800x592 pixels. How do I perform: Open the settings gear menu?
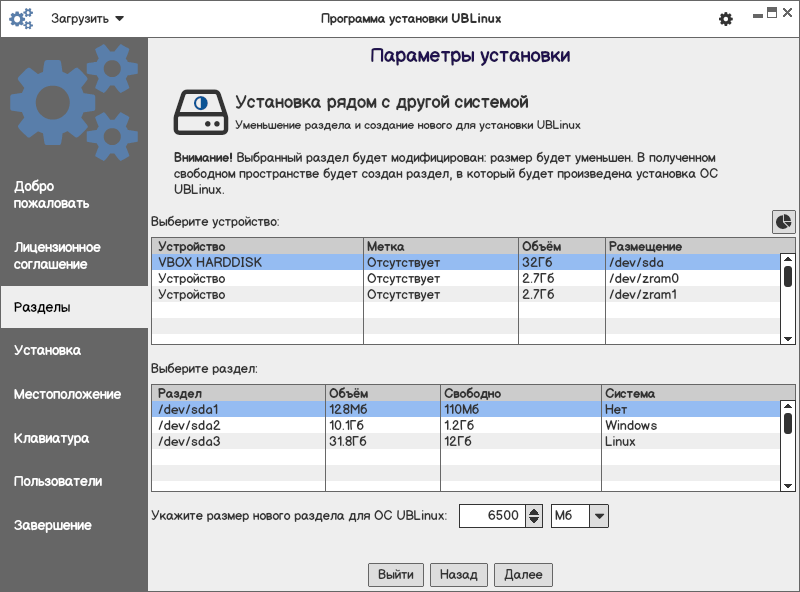[x=726, y=19]
